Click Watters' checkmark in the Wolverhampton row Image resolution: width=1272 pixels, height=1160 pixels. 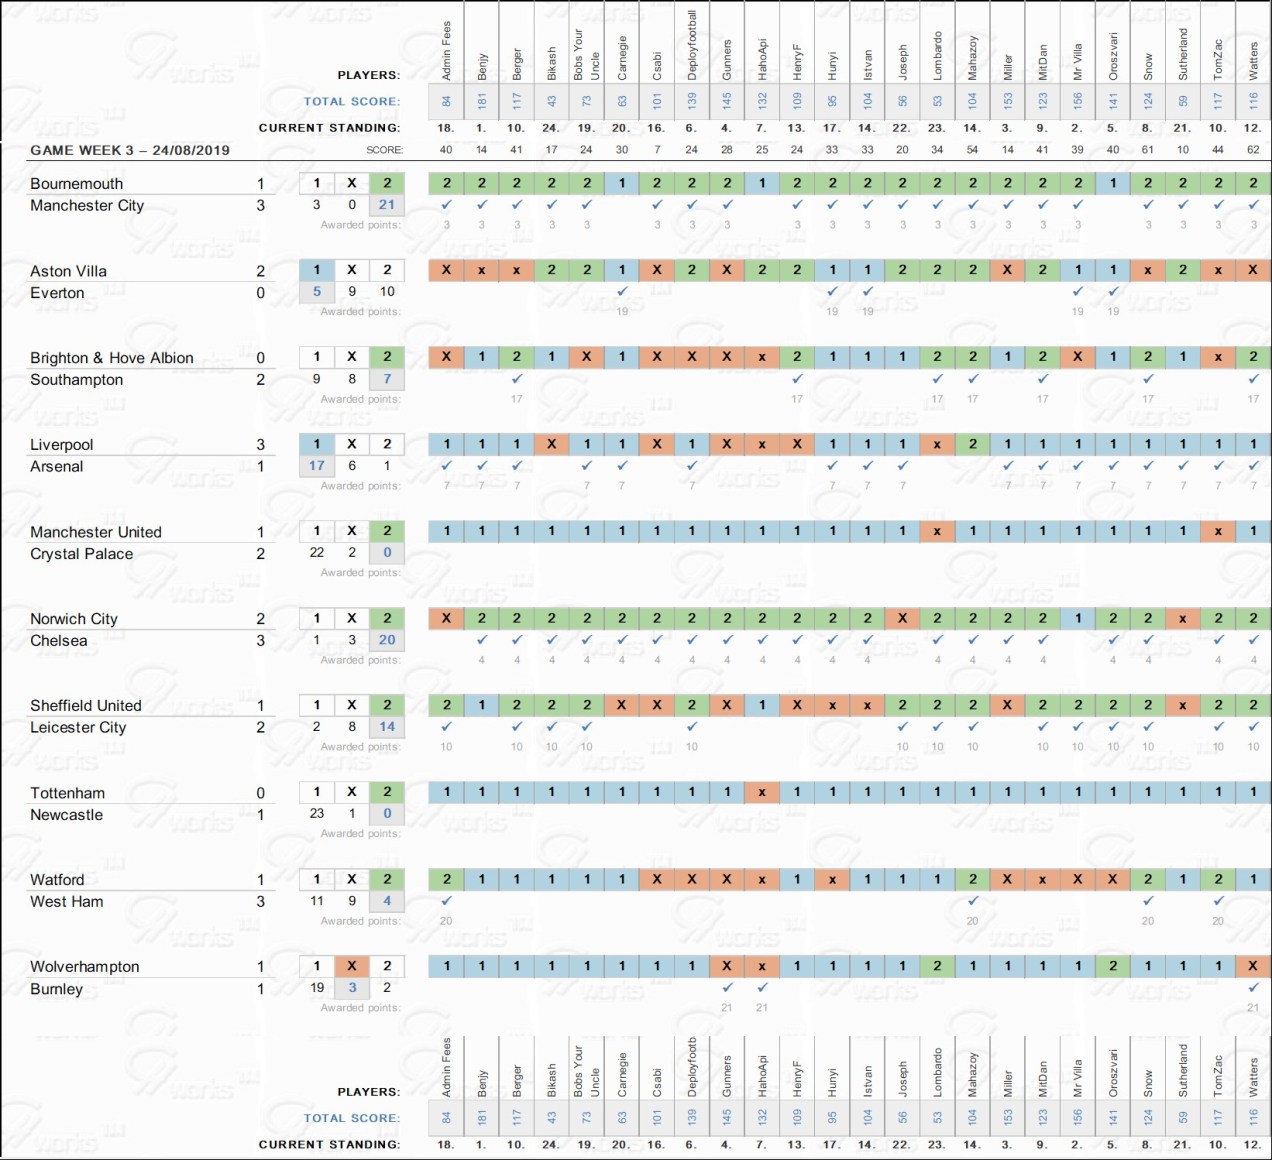[x=1253, y=988]
